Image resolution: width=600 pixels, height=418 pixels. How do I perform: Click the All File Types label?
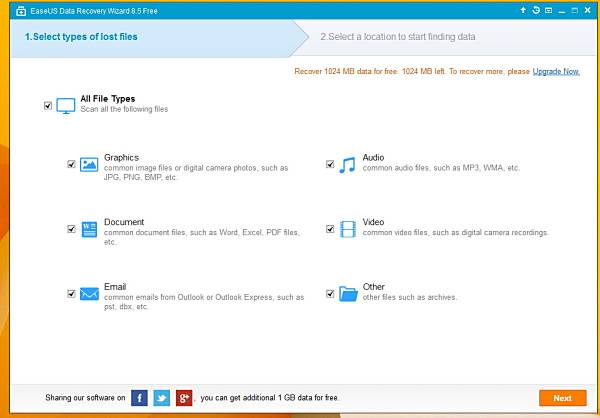(x=108, y=99)
